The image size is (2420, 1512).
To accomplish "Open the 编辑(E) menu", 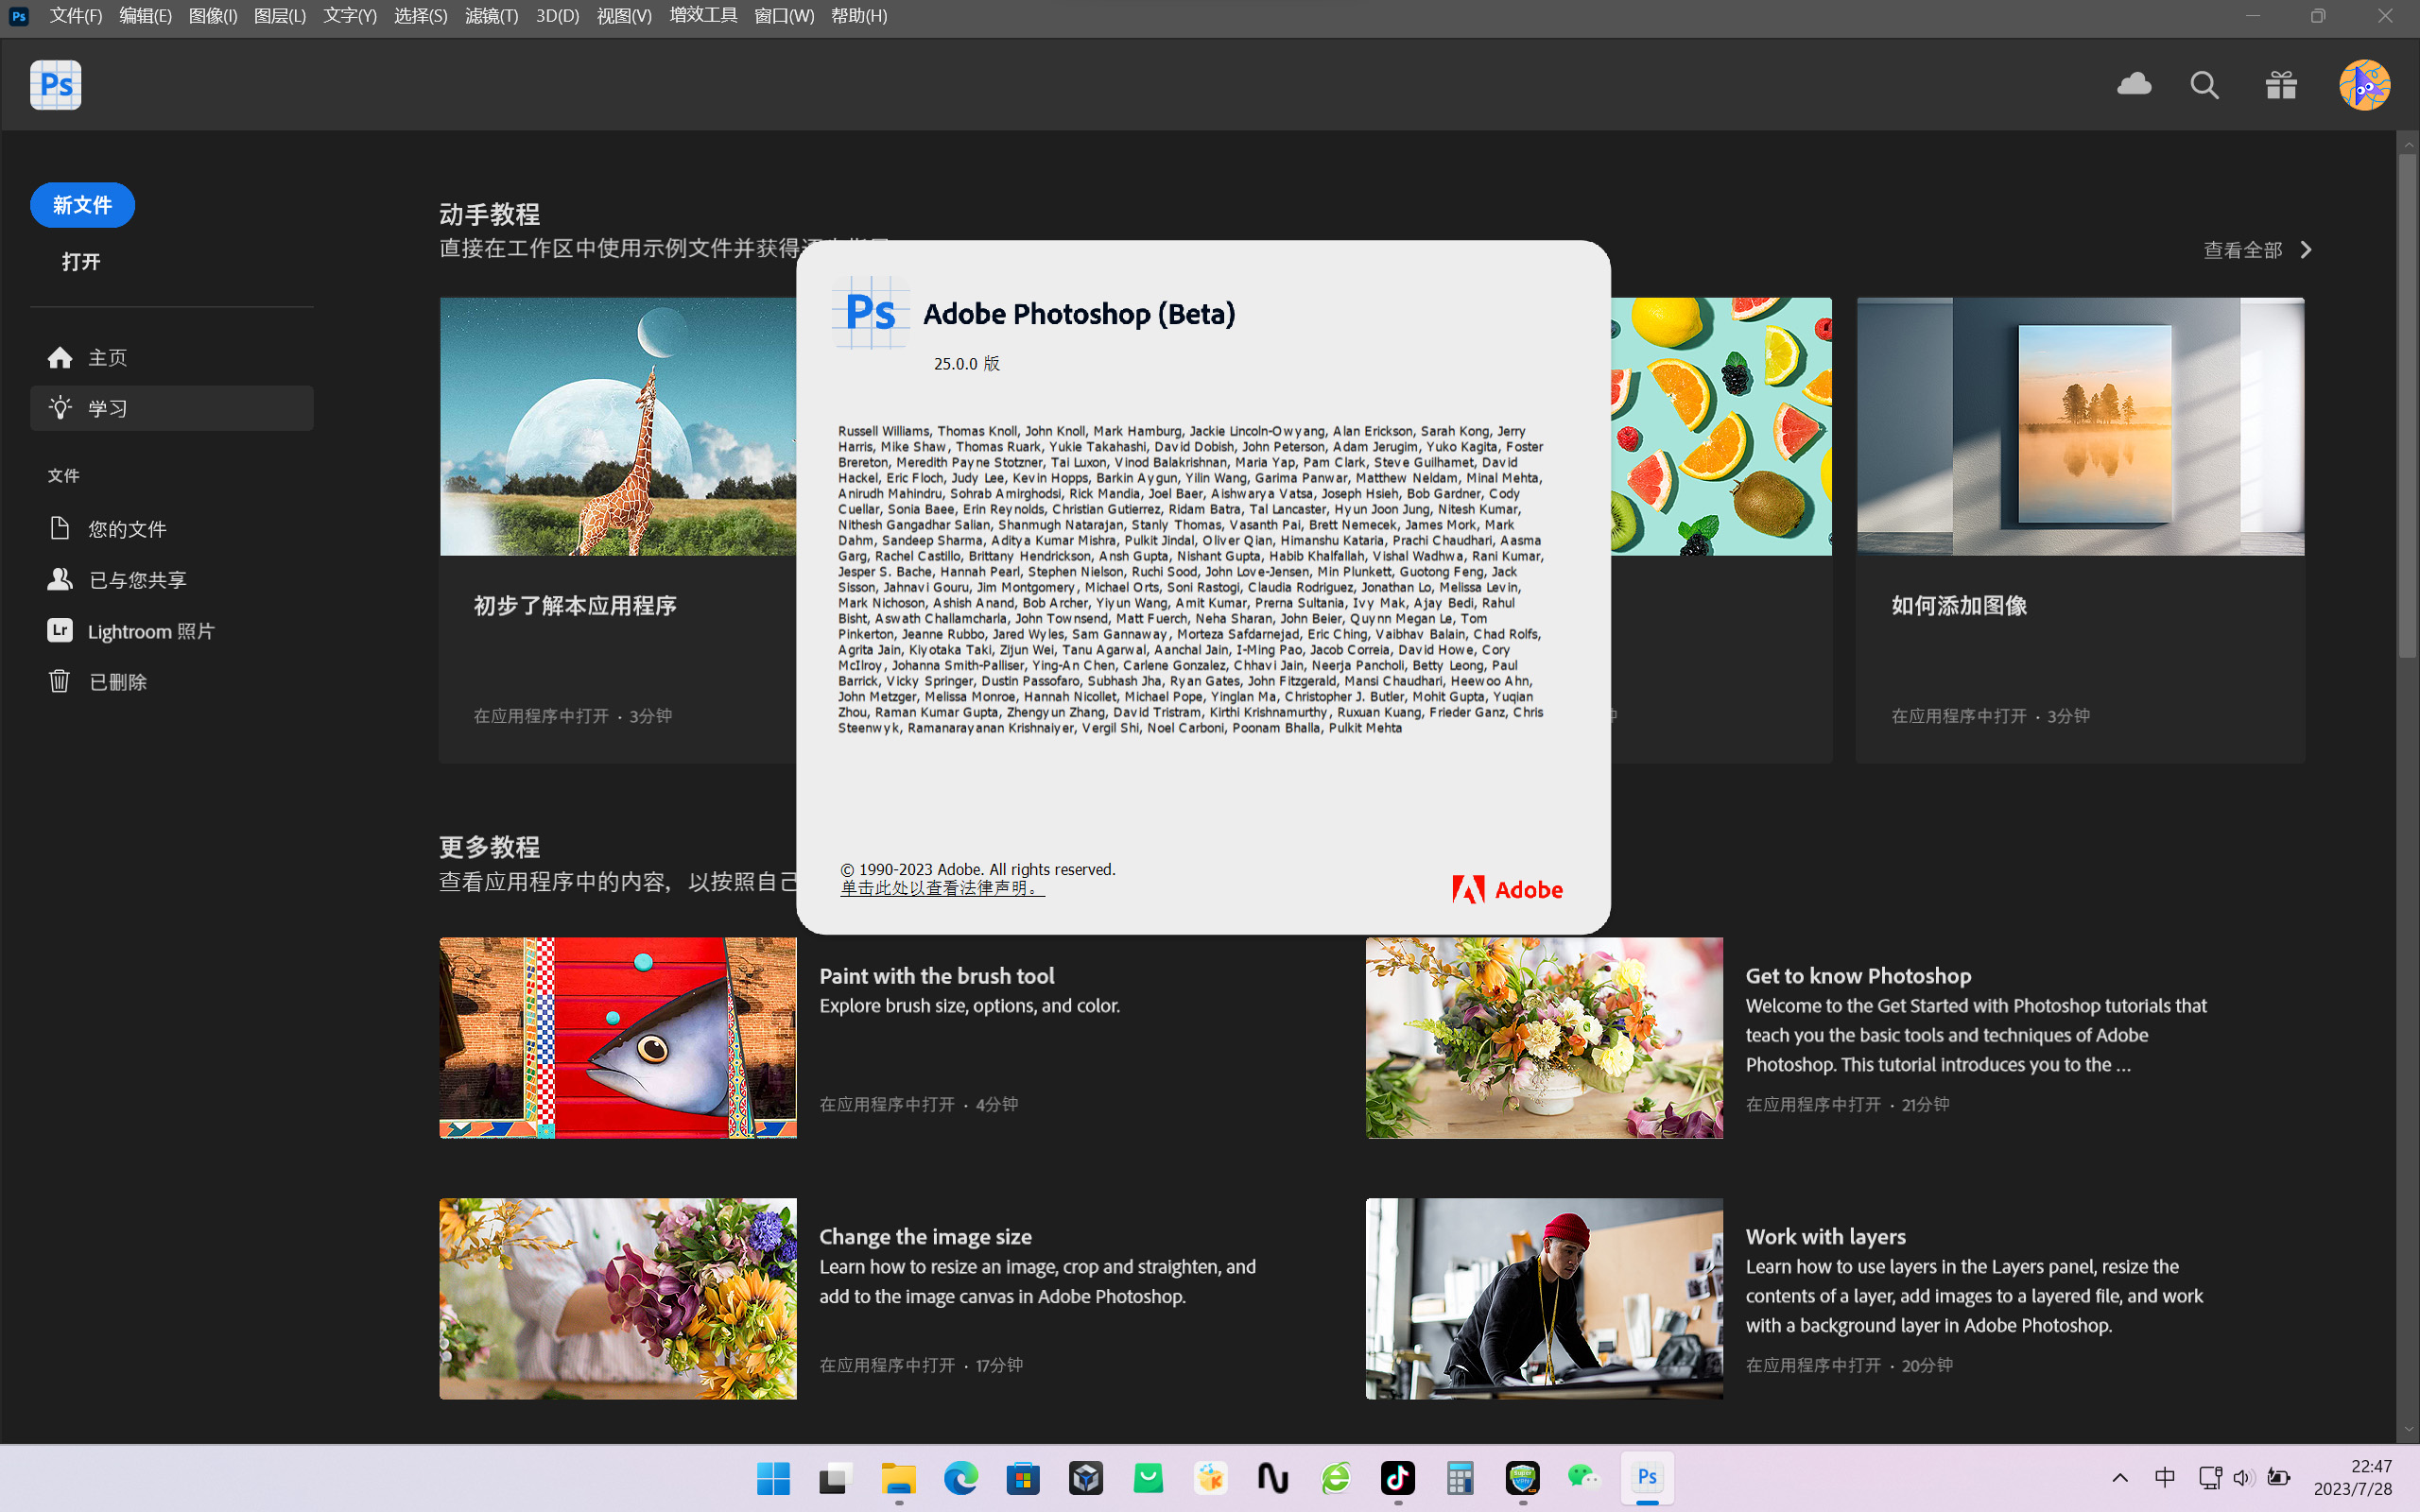I will click(x=145, y=16).
